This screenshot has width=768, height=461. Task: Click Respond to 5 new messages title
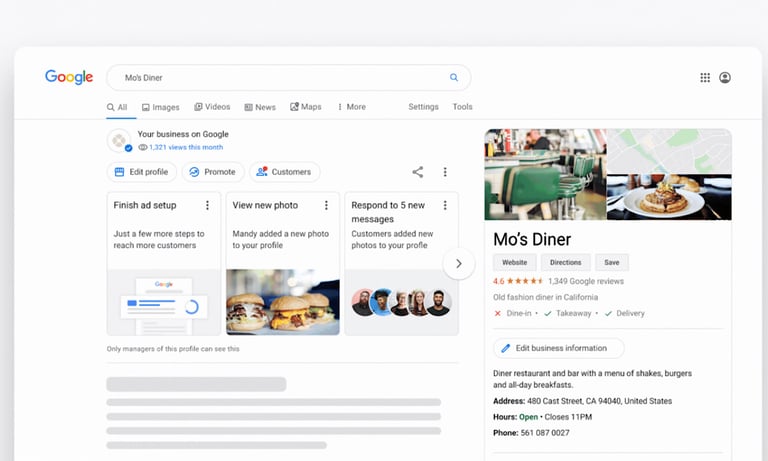(x=388, y=212)
